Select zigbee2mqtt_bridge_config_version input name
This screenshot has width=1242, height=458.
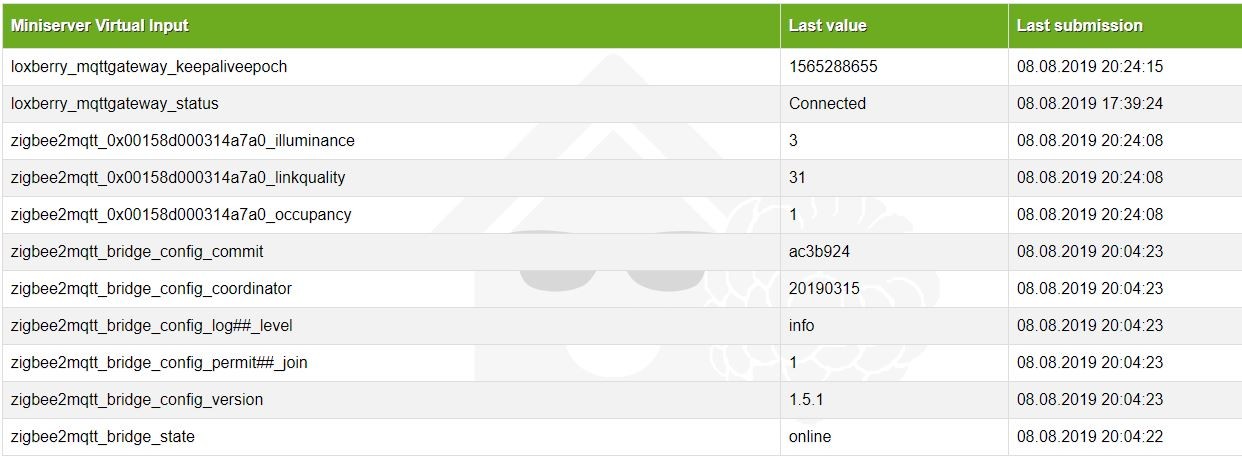click(x=137, y=399)
